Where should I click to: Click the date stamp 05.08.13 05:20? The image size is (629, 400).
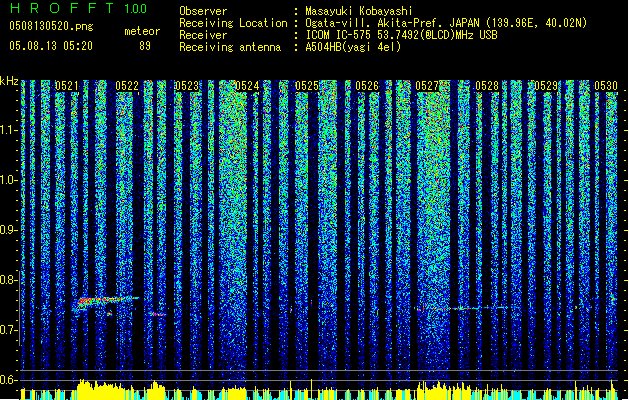click(x=51, y=46)
